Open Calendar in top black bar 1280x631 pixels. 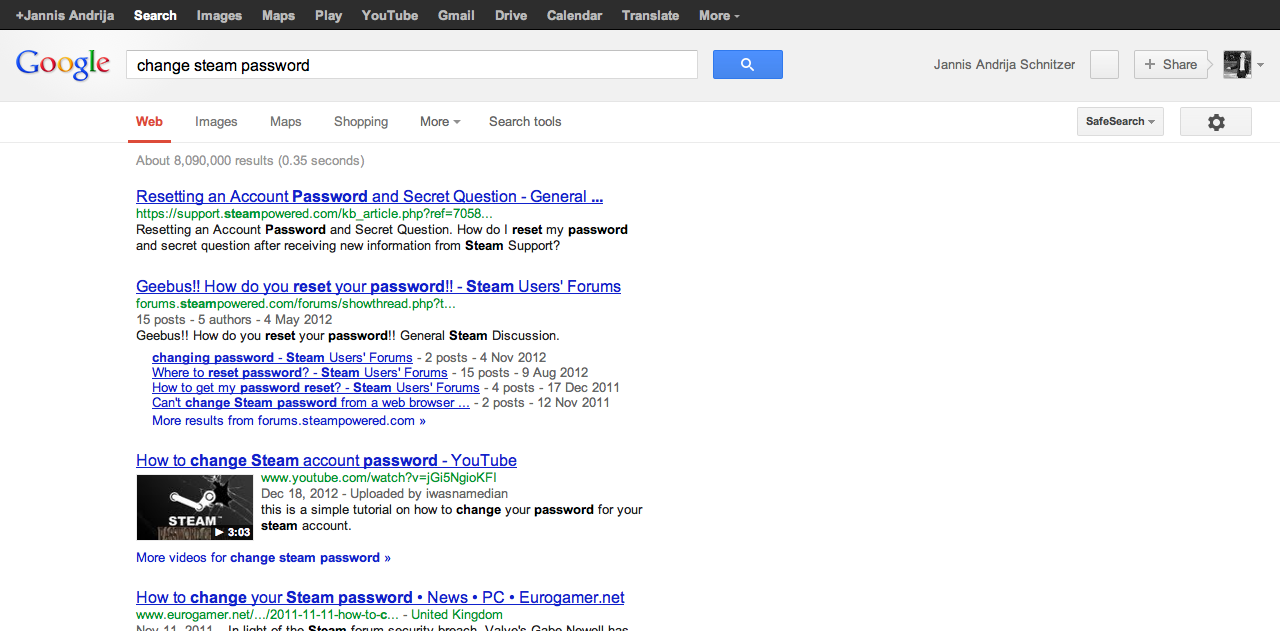point(575,15)
